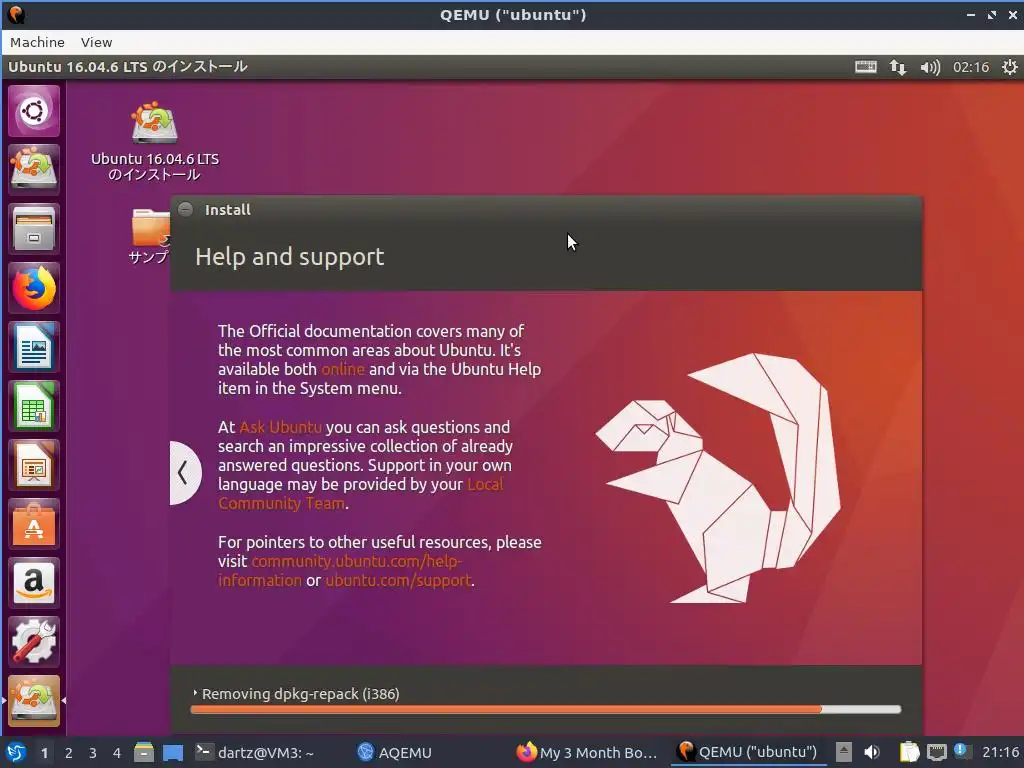Click the Ubiquity installer launcher icon below Dash
Viewport: 1024px width, 768px height.
(x=34, y=170)
